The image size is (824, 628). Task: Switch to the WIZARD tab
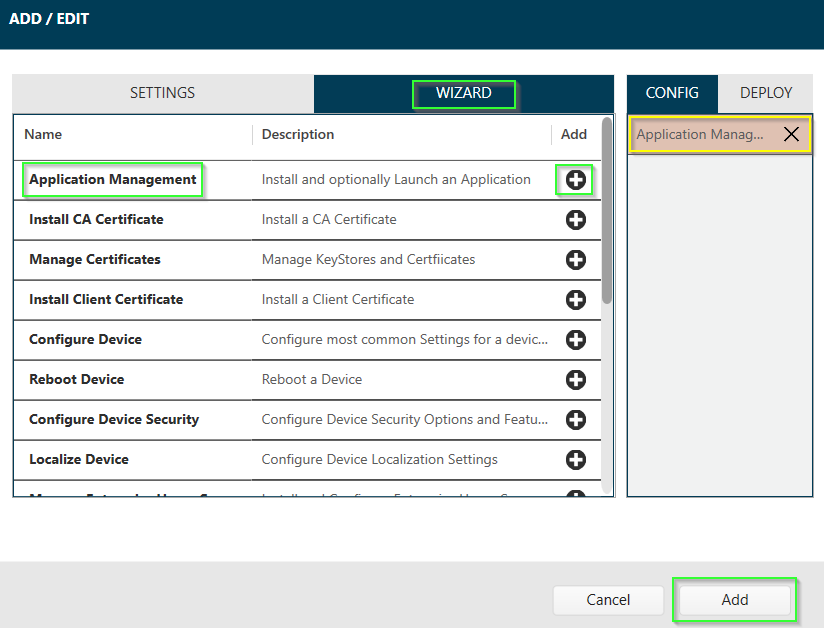click(x=463, y=93)
